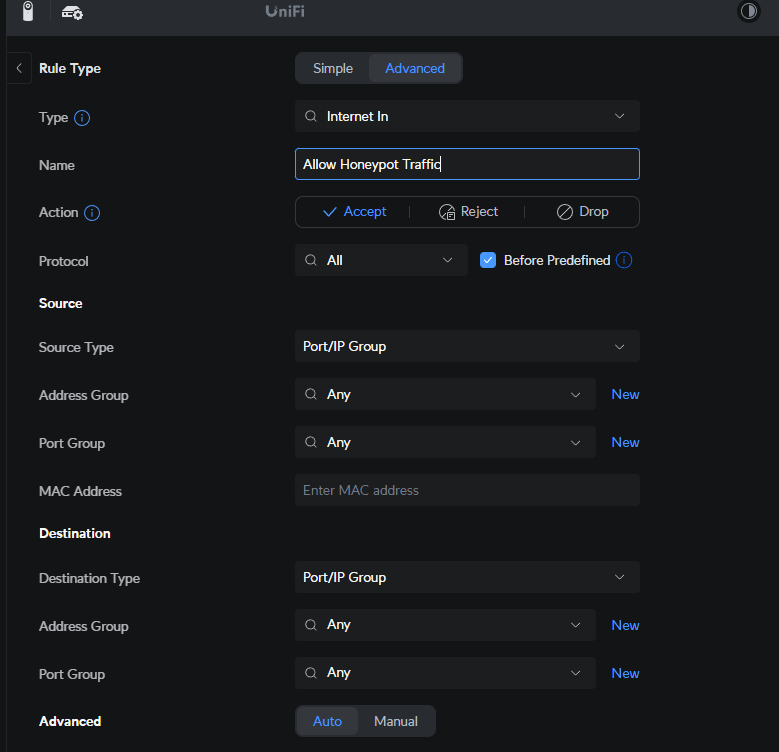Screen dimensions: 779x752
Task: Select the Drop action
Action: (582, 212)
